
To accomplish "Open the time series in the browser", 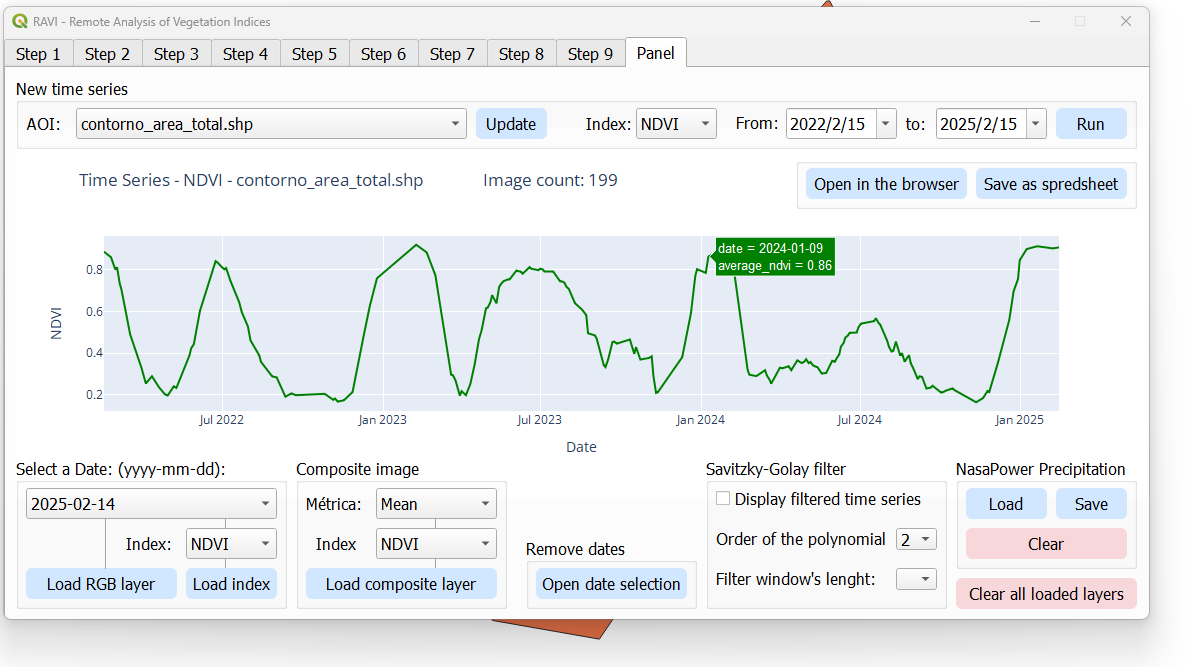I will 886,184.
